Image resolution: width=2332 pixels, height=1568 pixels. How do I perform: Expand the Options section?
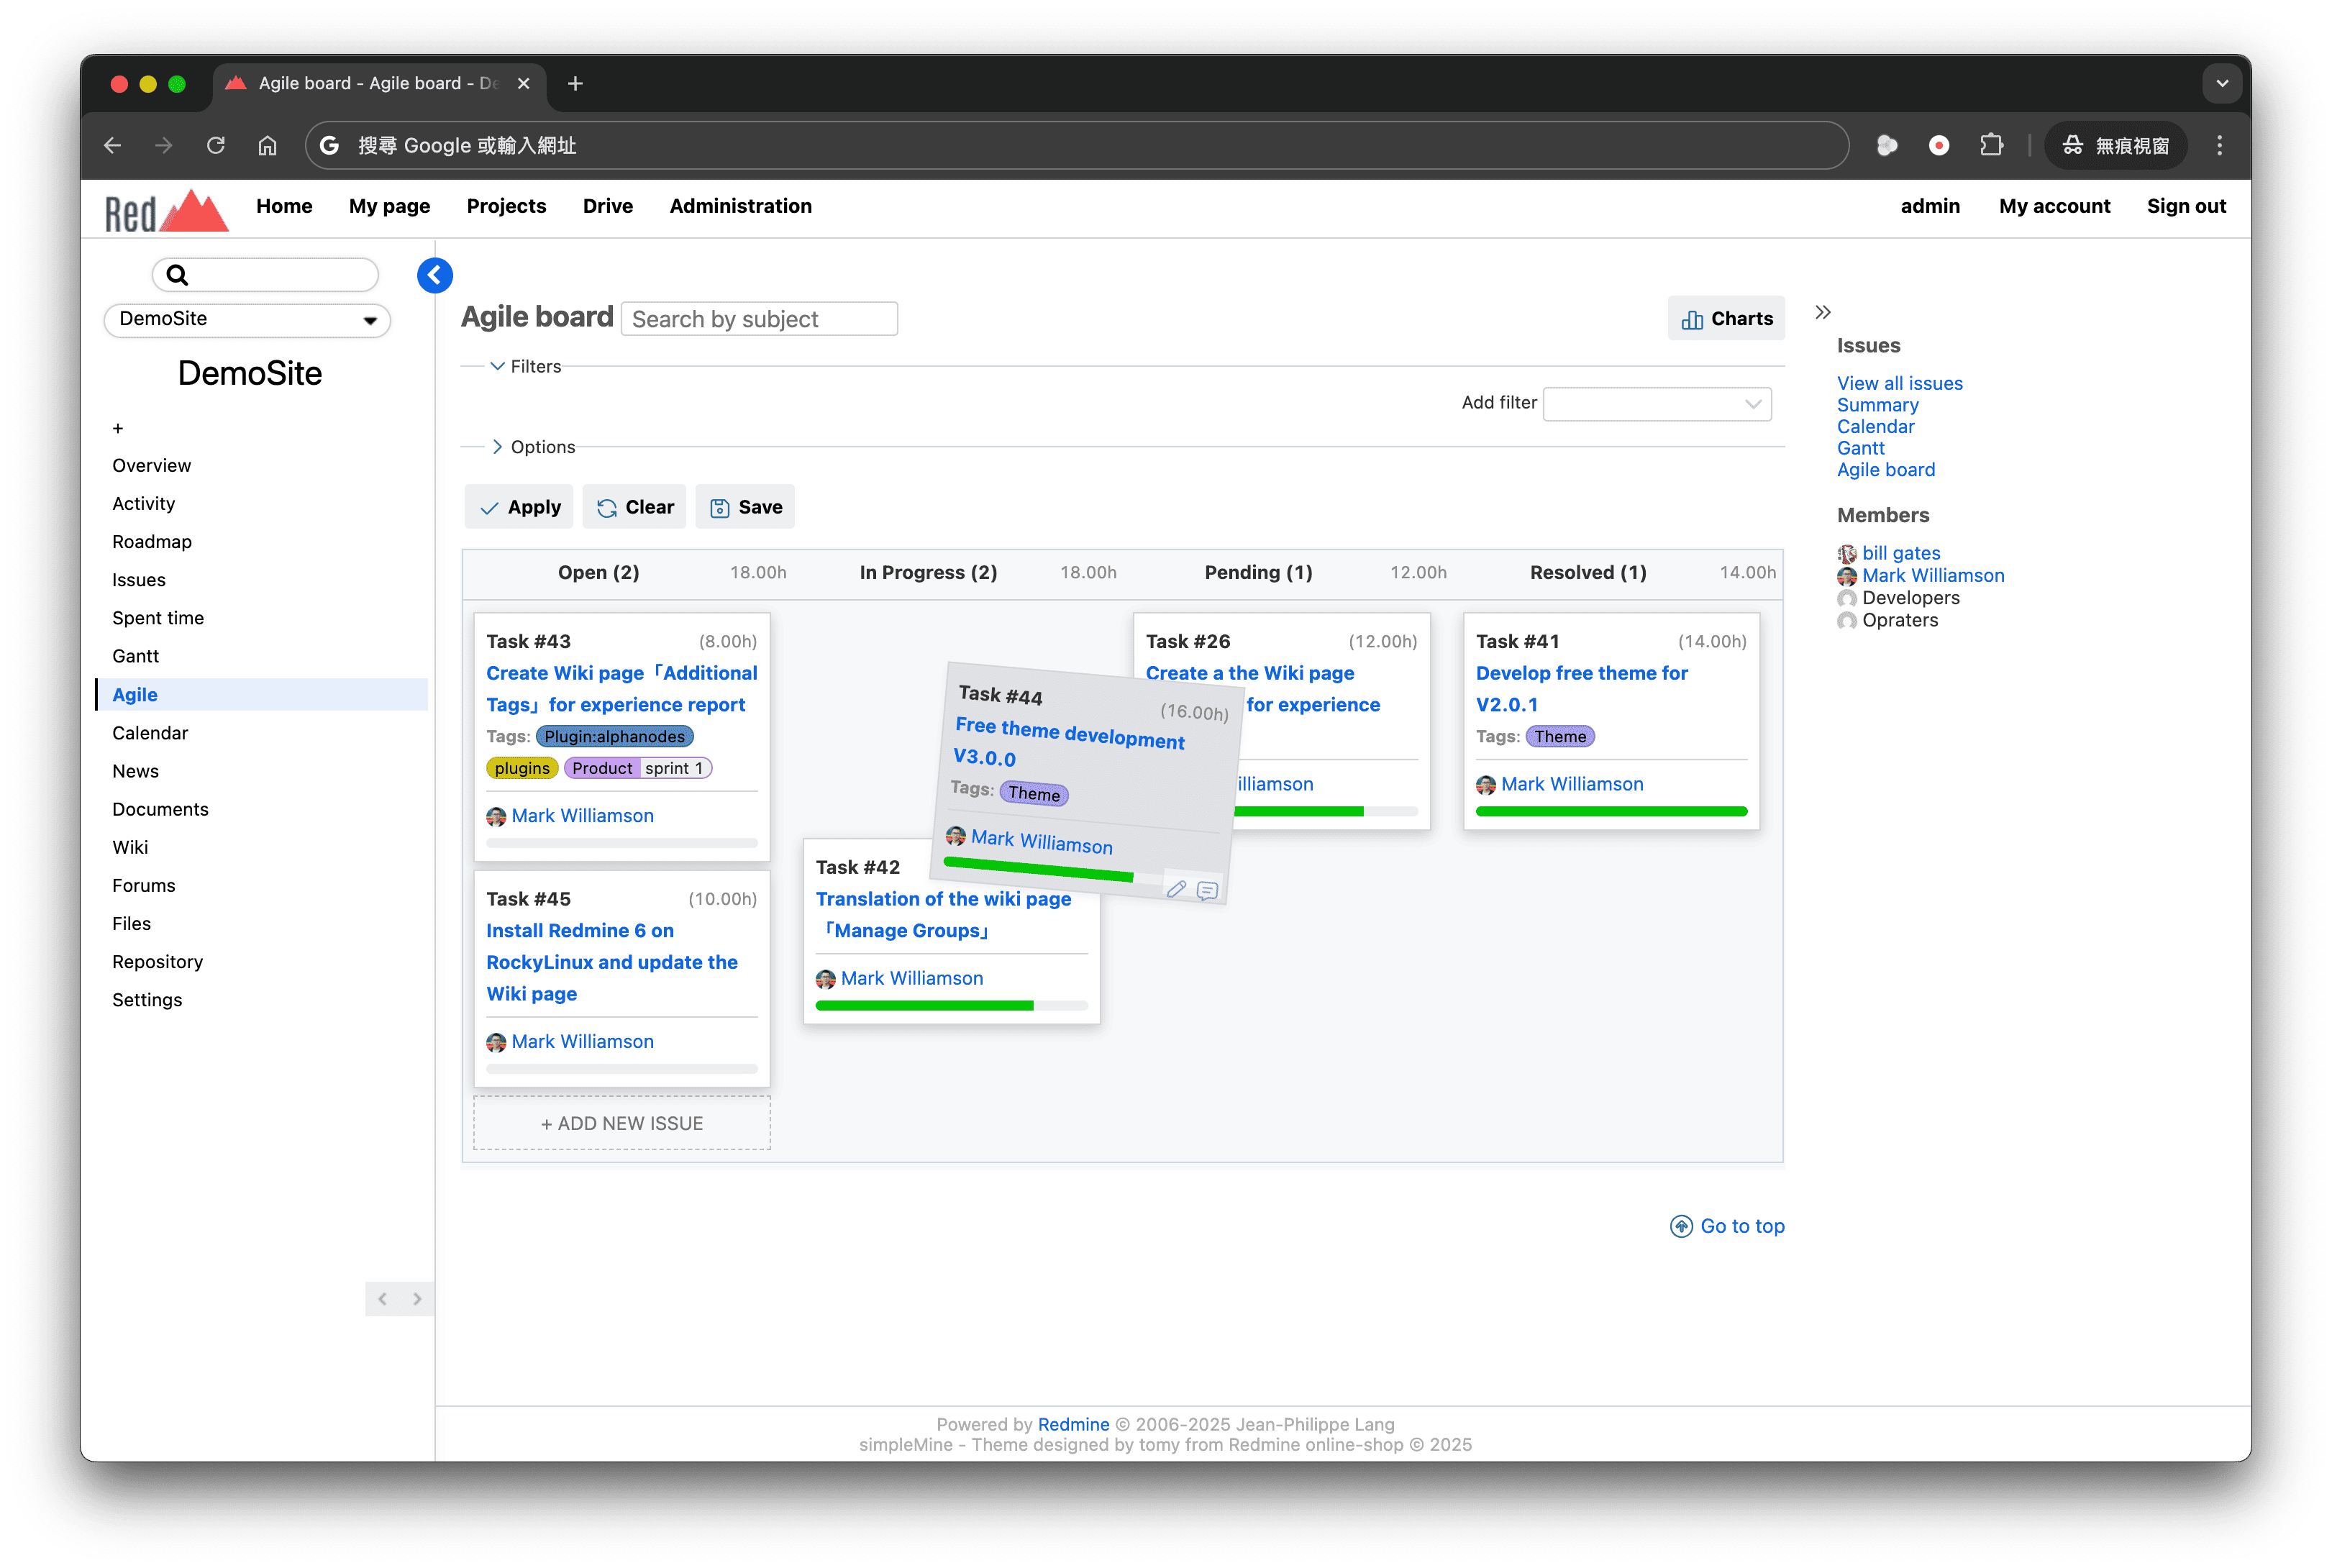[532, 447]
